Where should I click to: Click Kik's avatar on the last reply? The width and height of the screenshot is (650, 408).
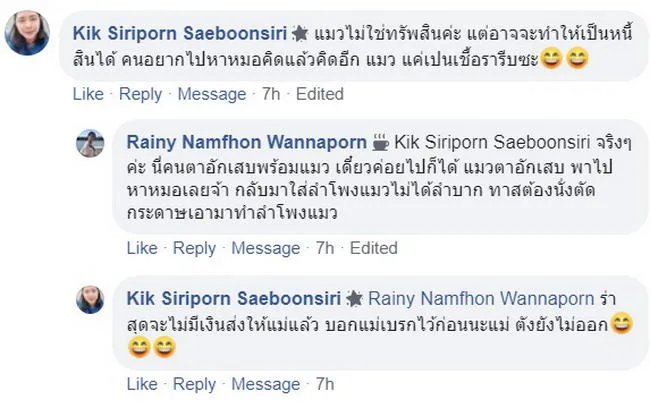click(91, 299)
